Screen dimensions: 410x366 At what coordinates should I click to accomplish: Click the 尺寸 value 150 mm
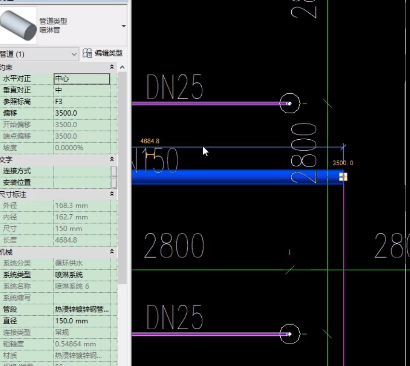point(82,229)
